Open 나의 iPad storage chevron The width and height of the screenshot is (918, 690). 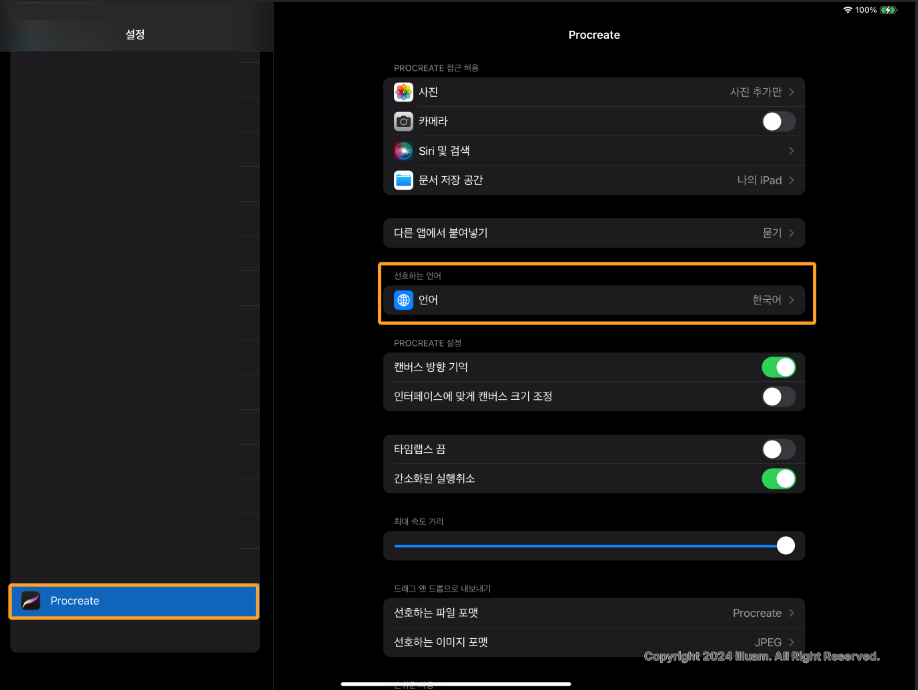pos(791,180)
